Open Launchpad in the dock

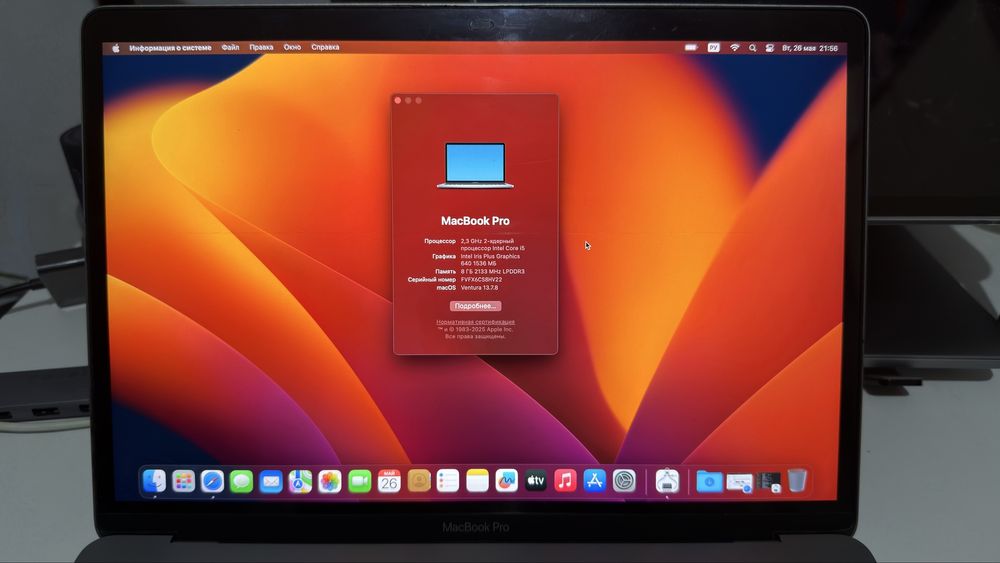183,481
